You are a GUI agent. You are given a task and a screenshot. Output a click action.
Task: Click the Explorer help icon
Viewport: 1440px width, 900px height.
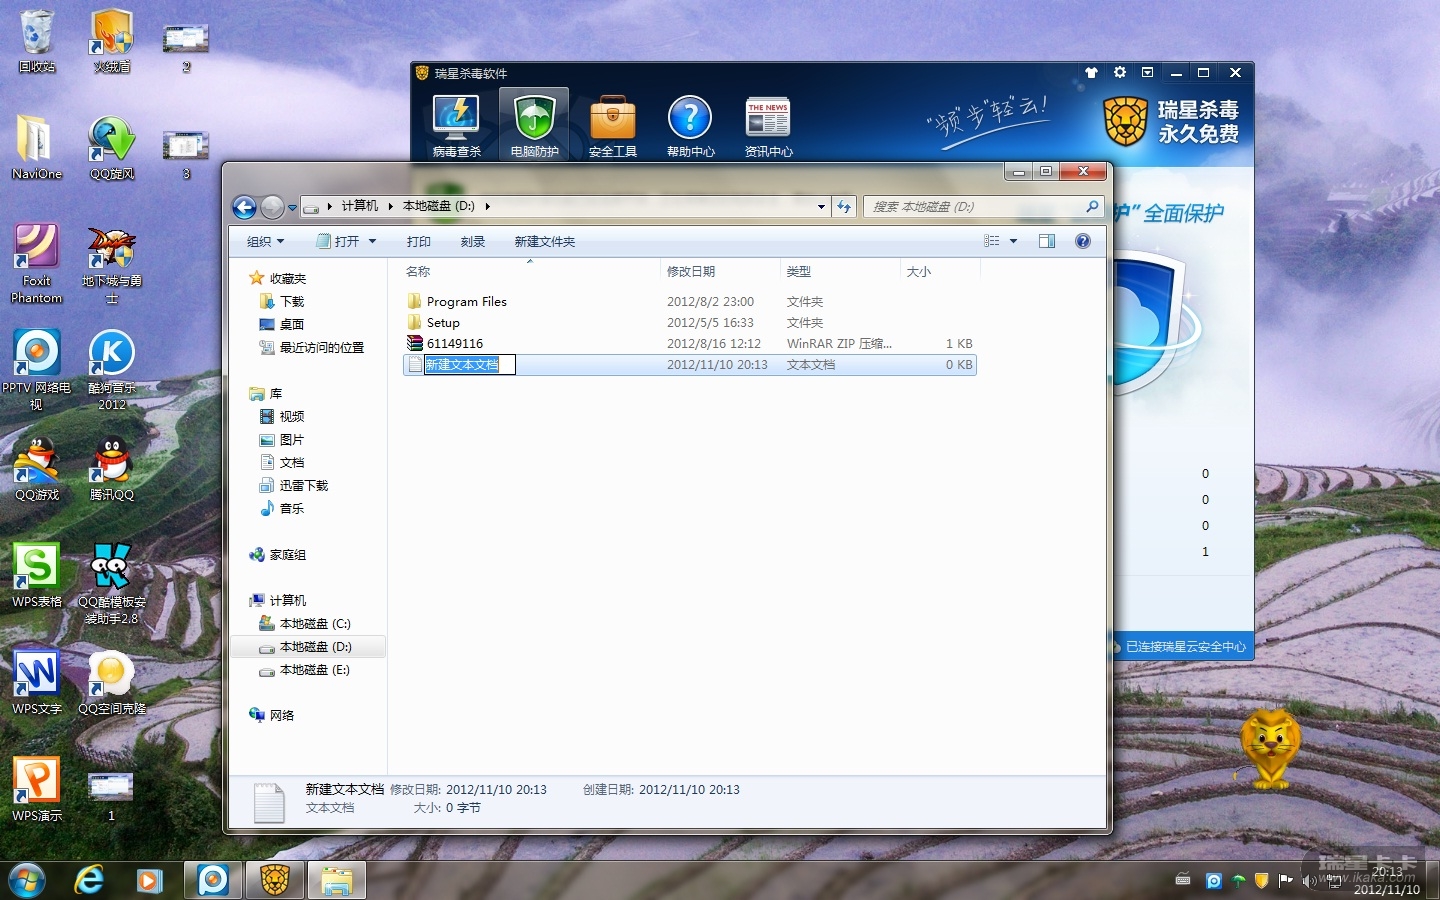coord(1082,241)
